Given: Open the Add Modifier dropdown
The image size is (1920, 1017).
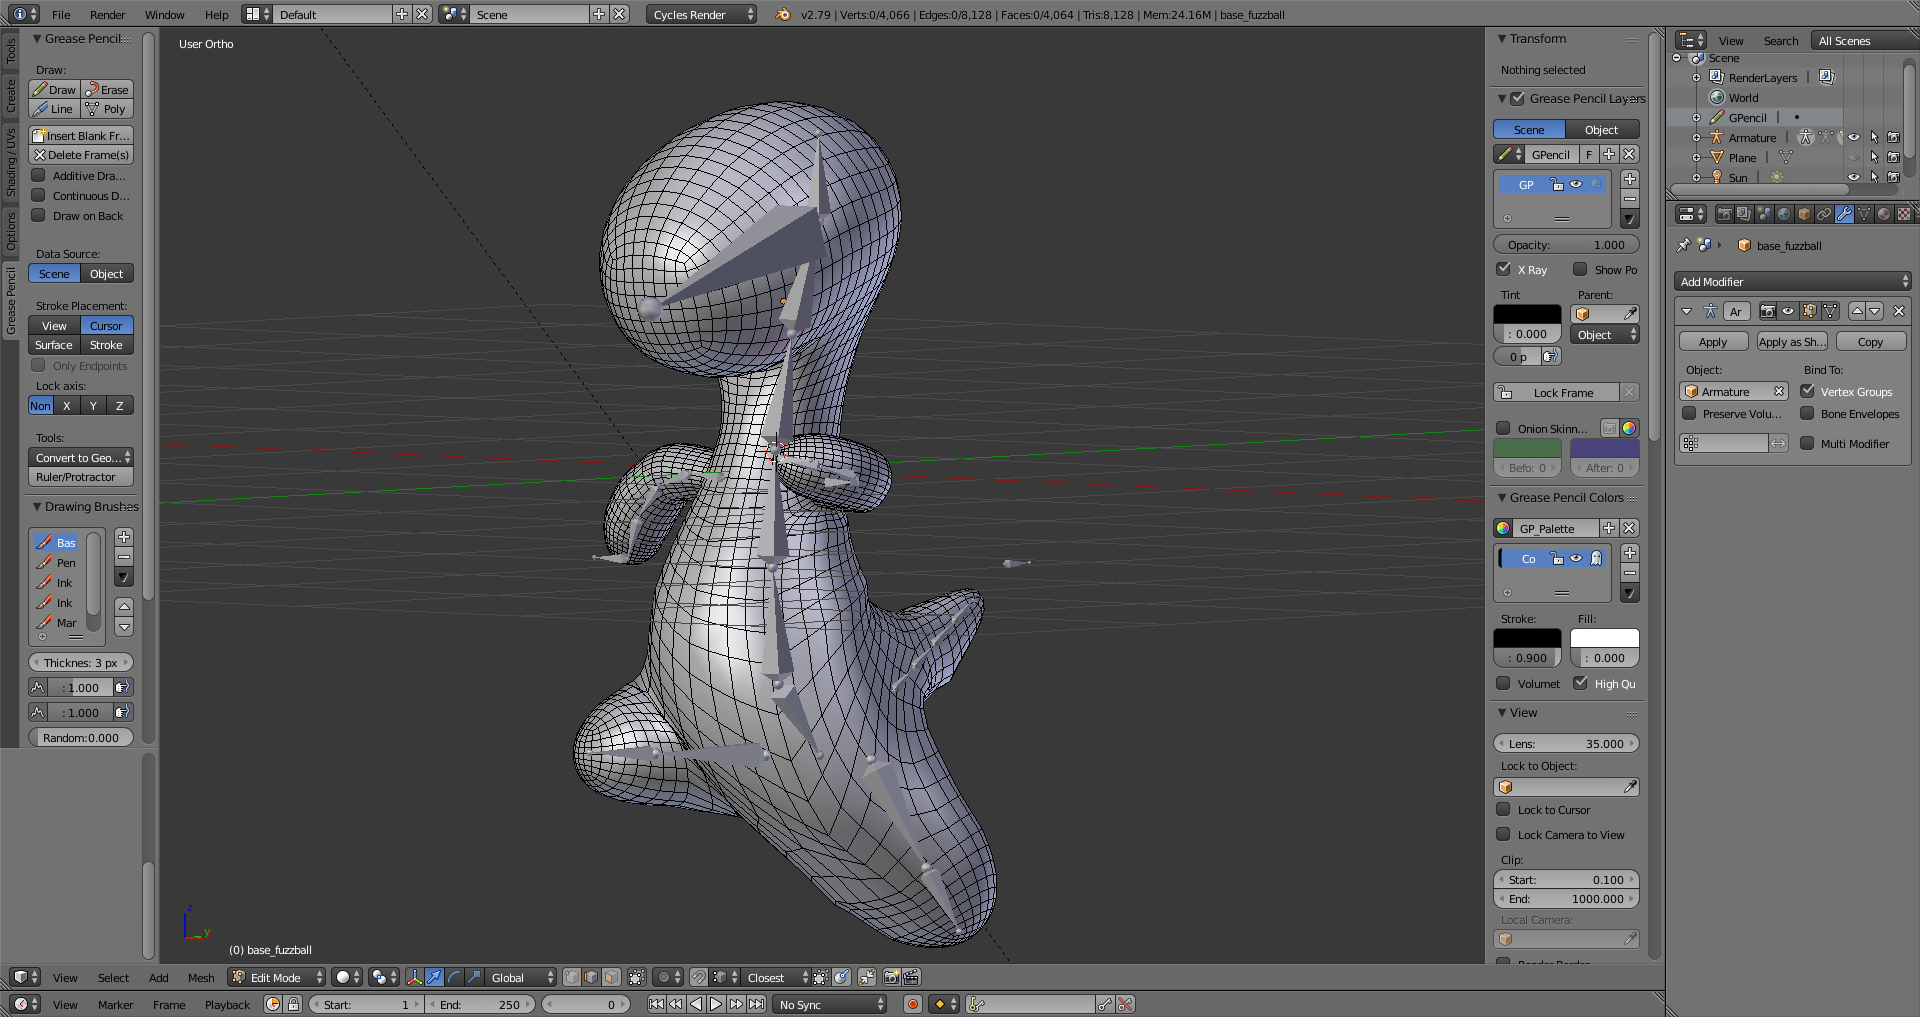Looking at the screenshot, I should 1792,281.
